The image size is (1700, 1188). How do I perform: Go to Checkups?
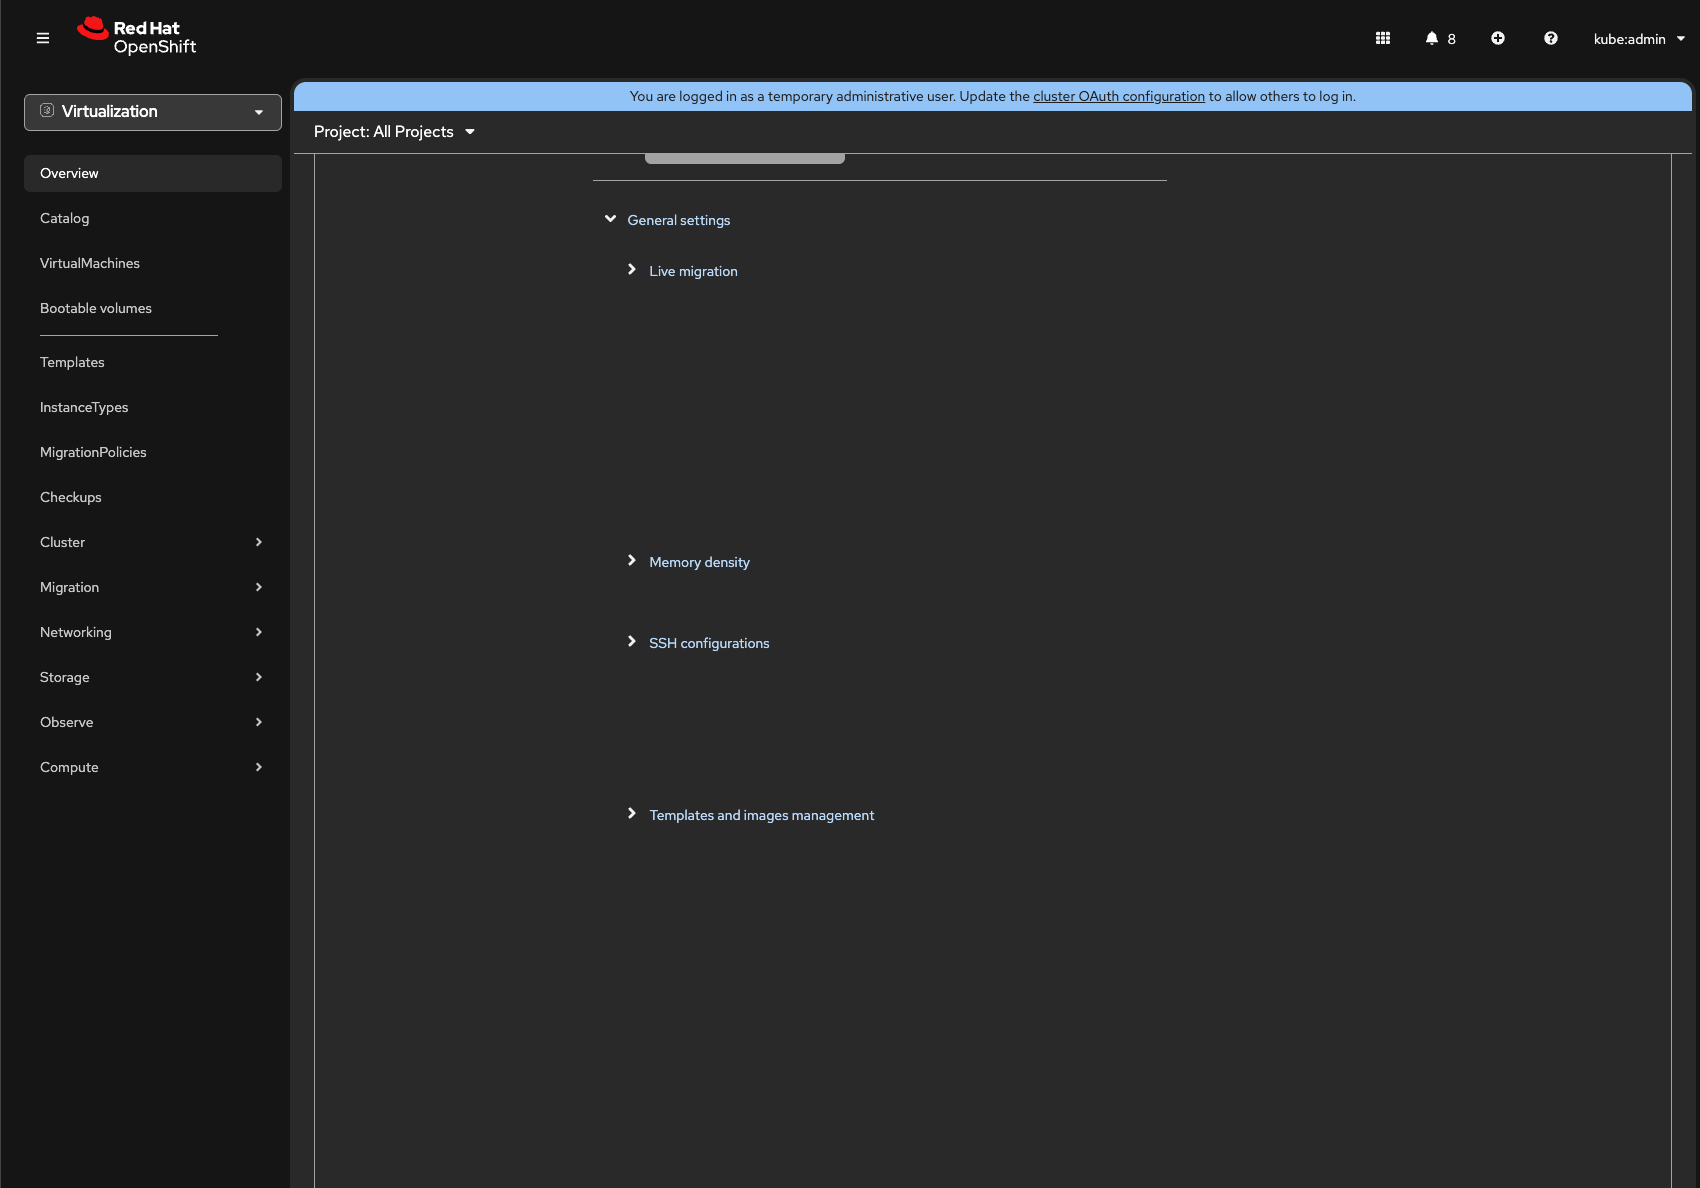[x=153, y=497]
